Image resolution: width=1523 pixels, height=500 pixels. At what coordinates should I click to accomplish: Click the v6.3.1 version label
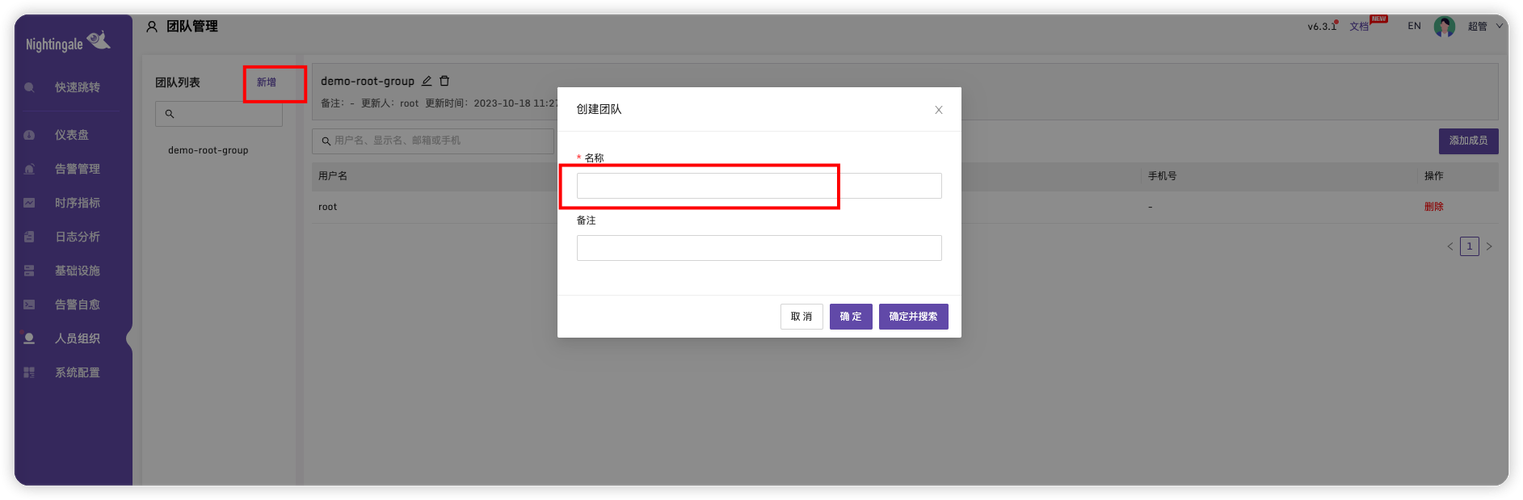[x=1322, y=27]
